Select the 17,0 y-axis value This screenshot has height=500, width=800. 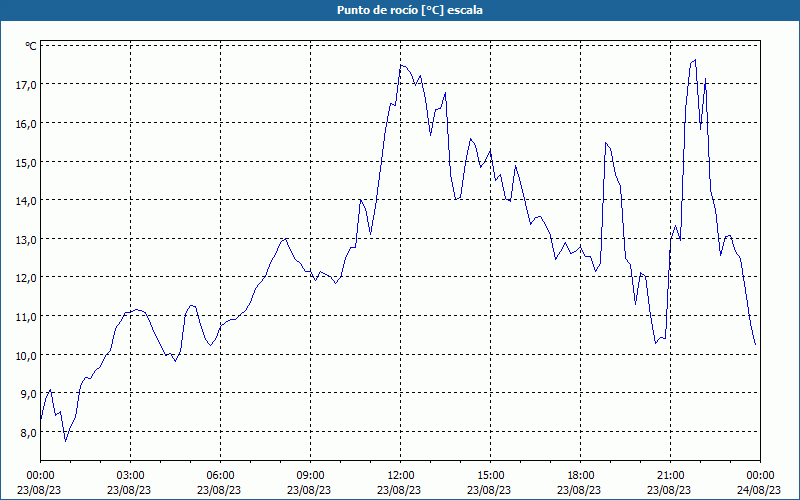coord(26,85)
